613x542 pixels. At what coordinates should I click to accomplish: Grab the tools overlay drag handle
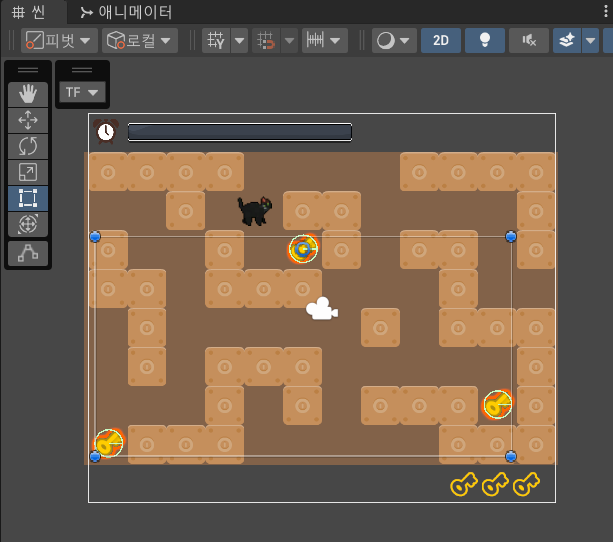pos(28,70)
